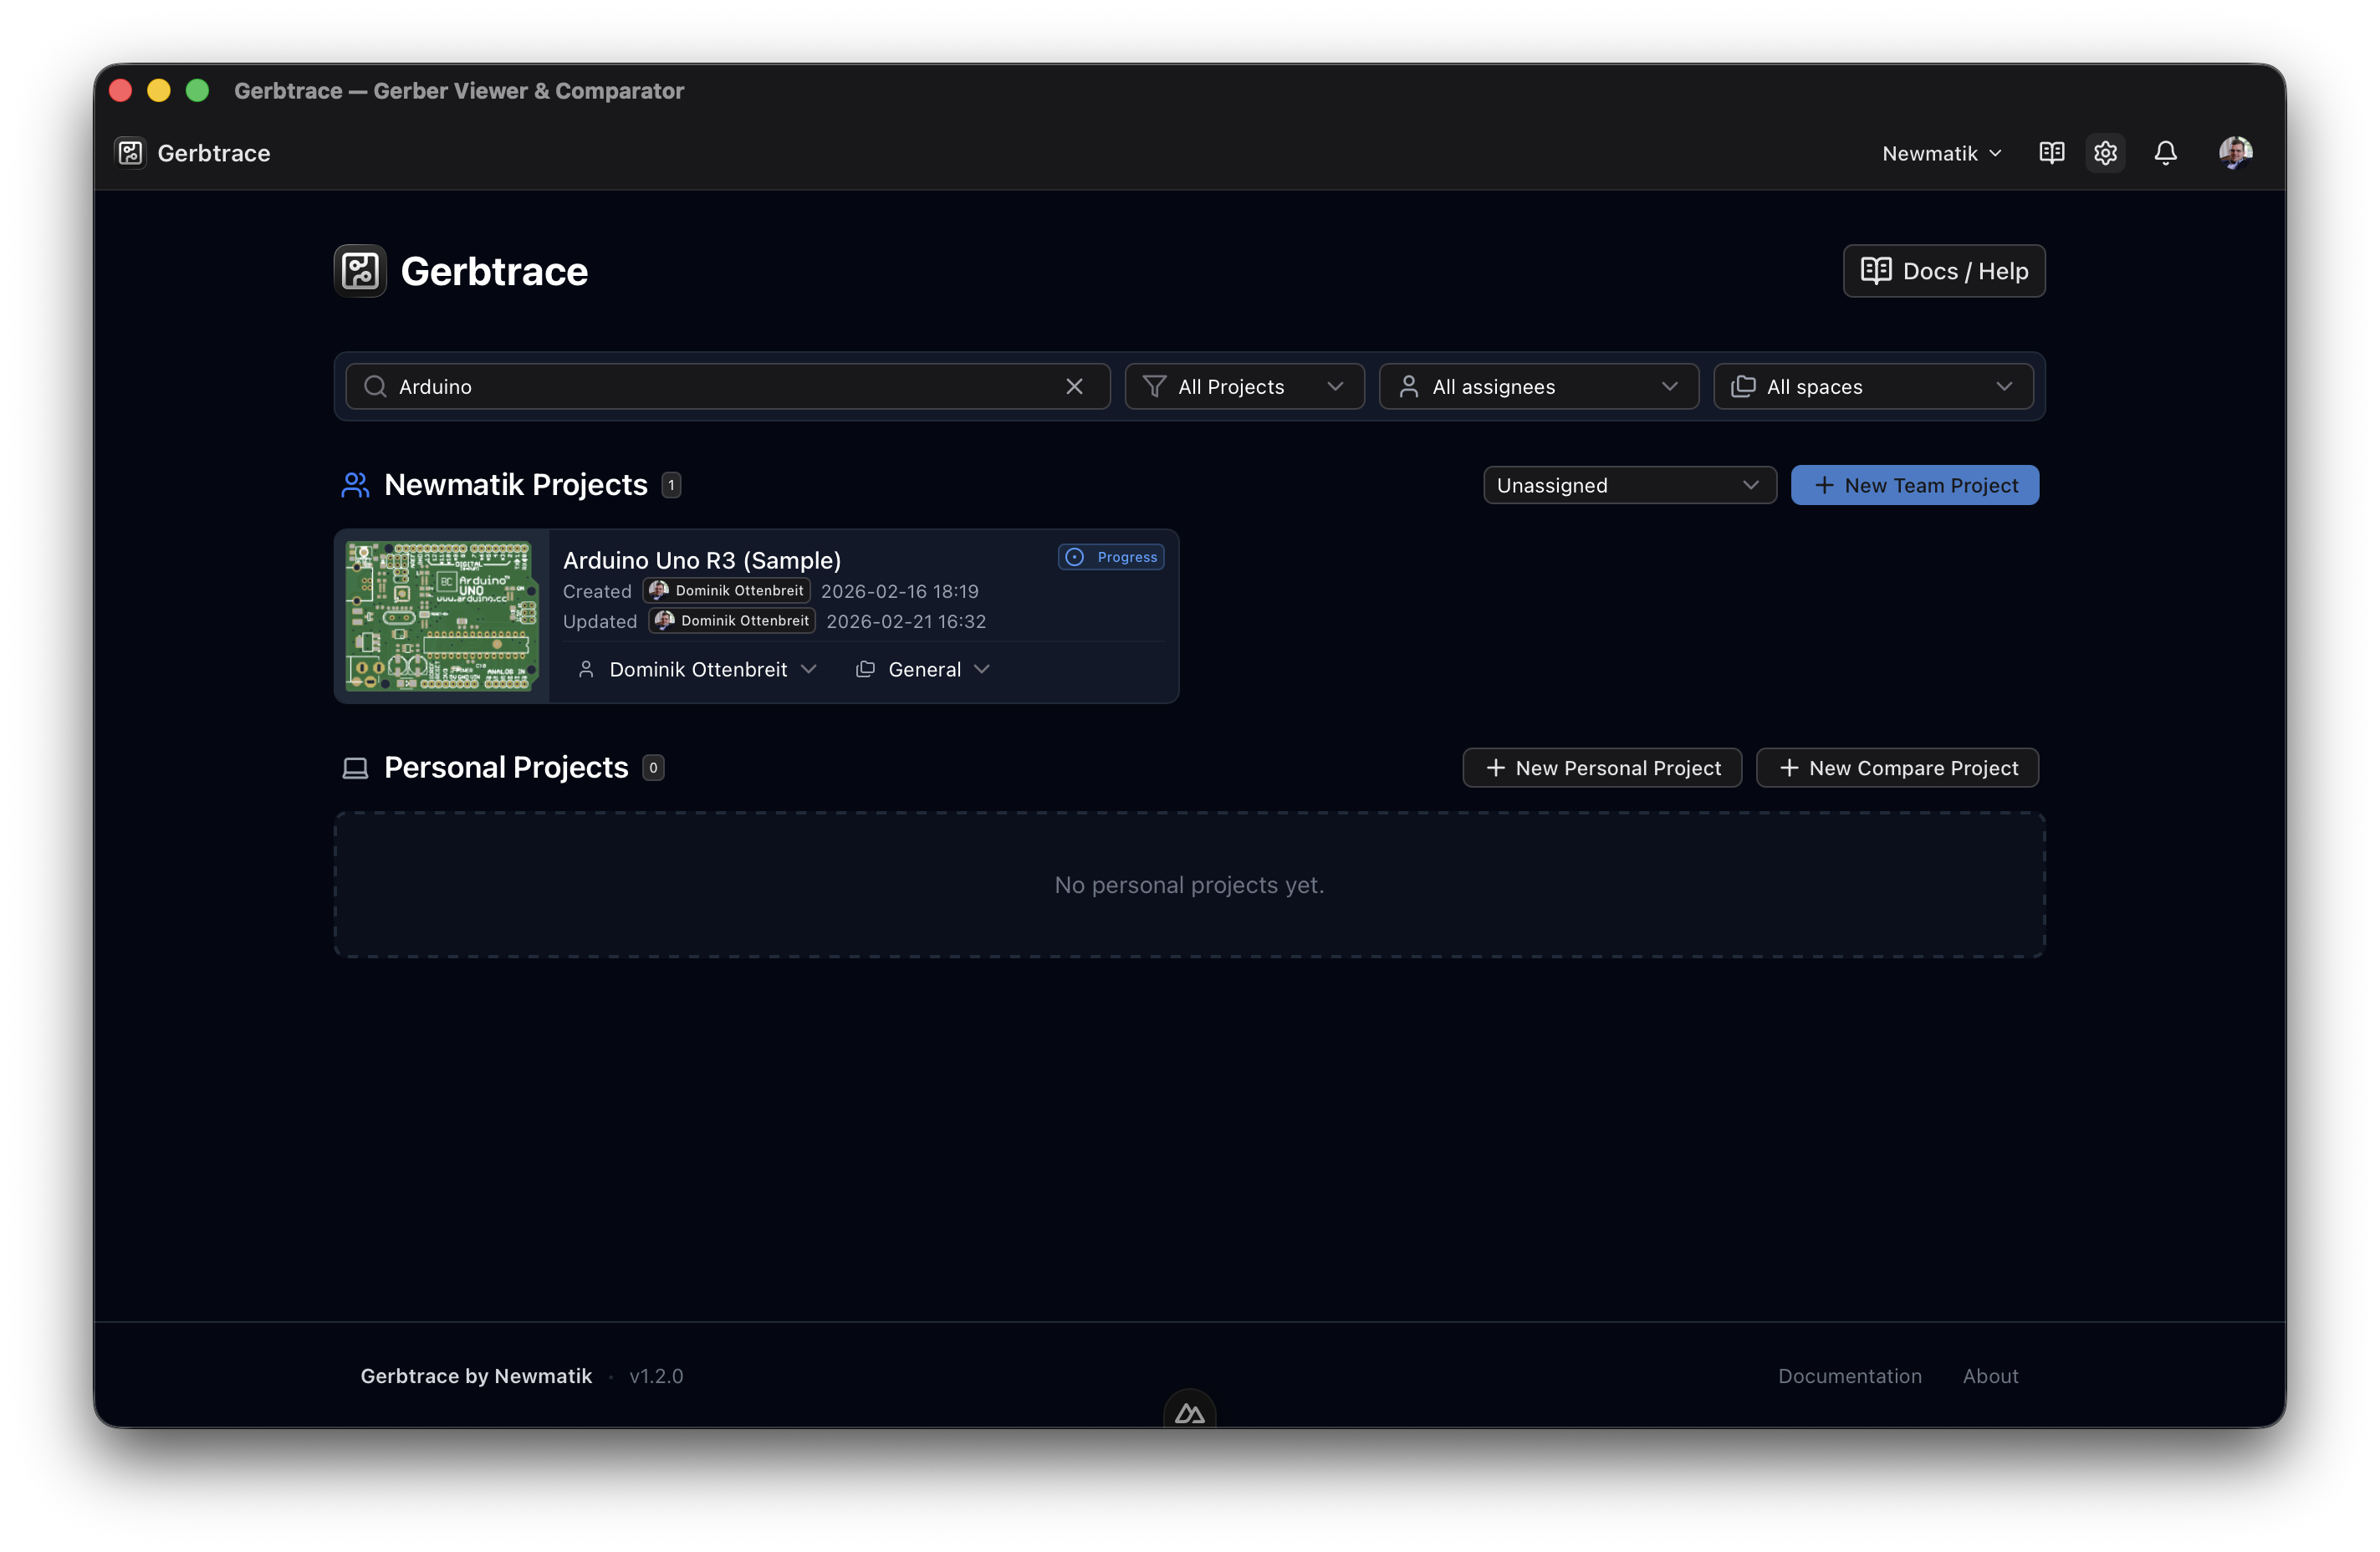Click the large Gerbtrace logo beside heading
The height and width of the screenshot is (1552, 2380).
click(360, 271)
